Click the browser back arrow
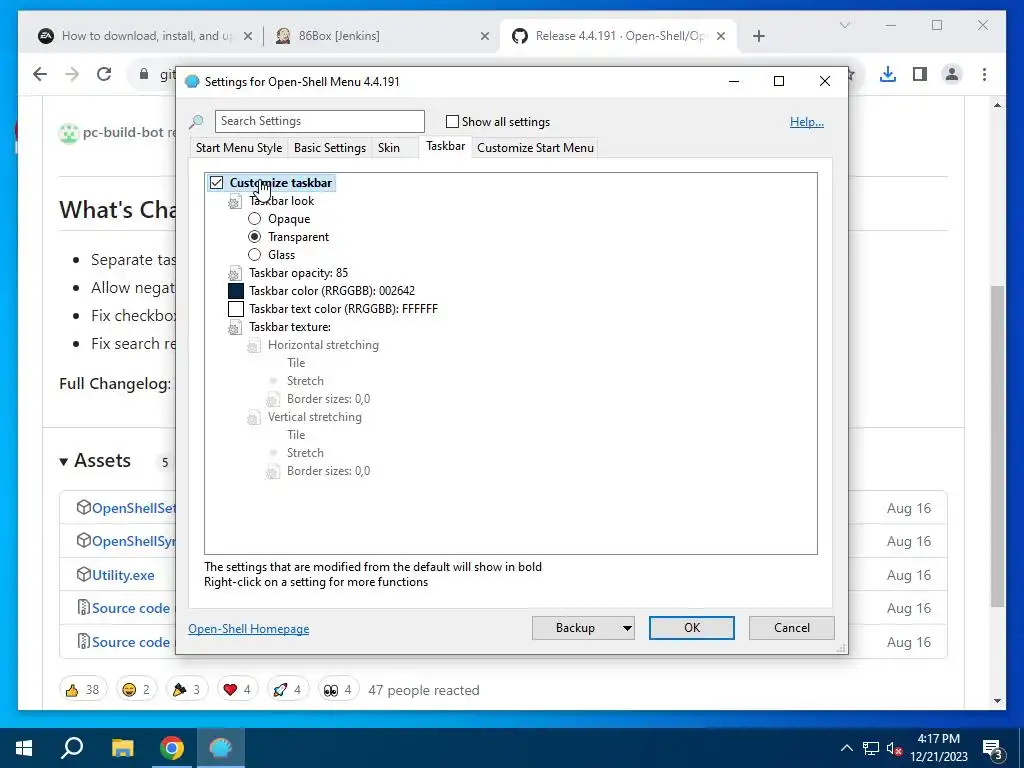1024x768 pixels. pyautogui.click(x=40, y=74)
